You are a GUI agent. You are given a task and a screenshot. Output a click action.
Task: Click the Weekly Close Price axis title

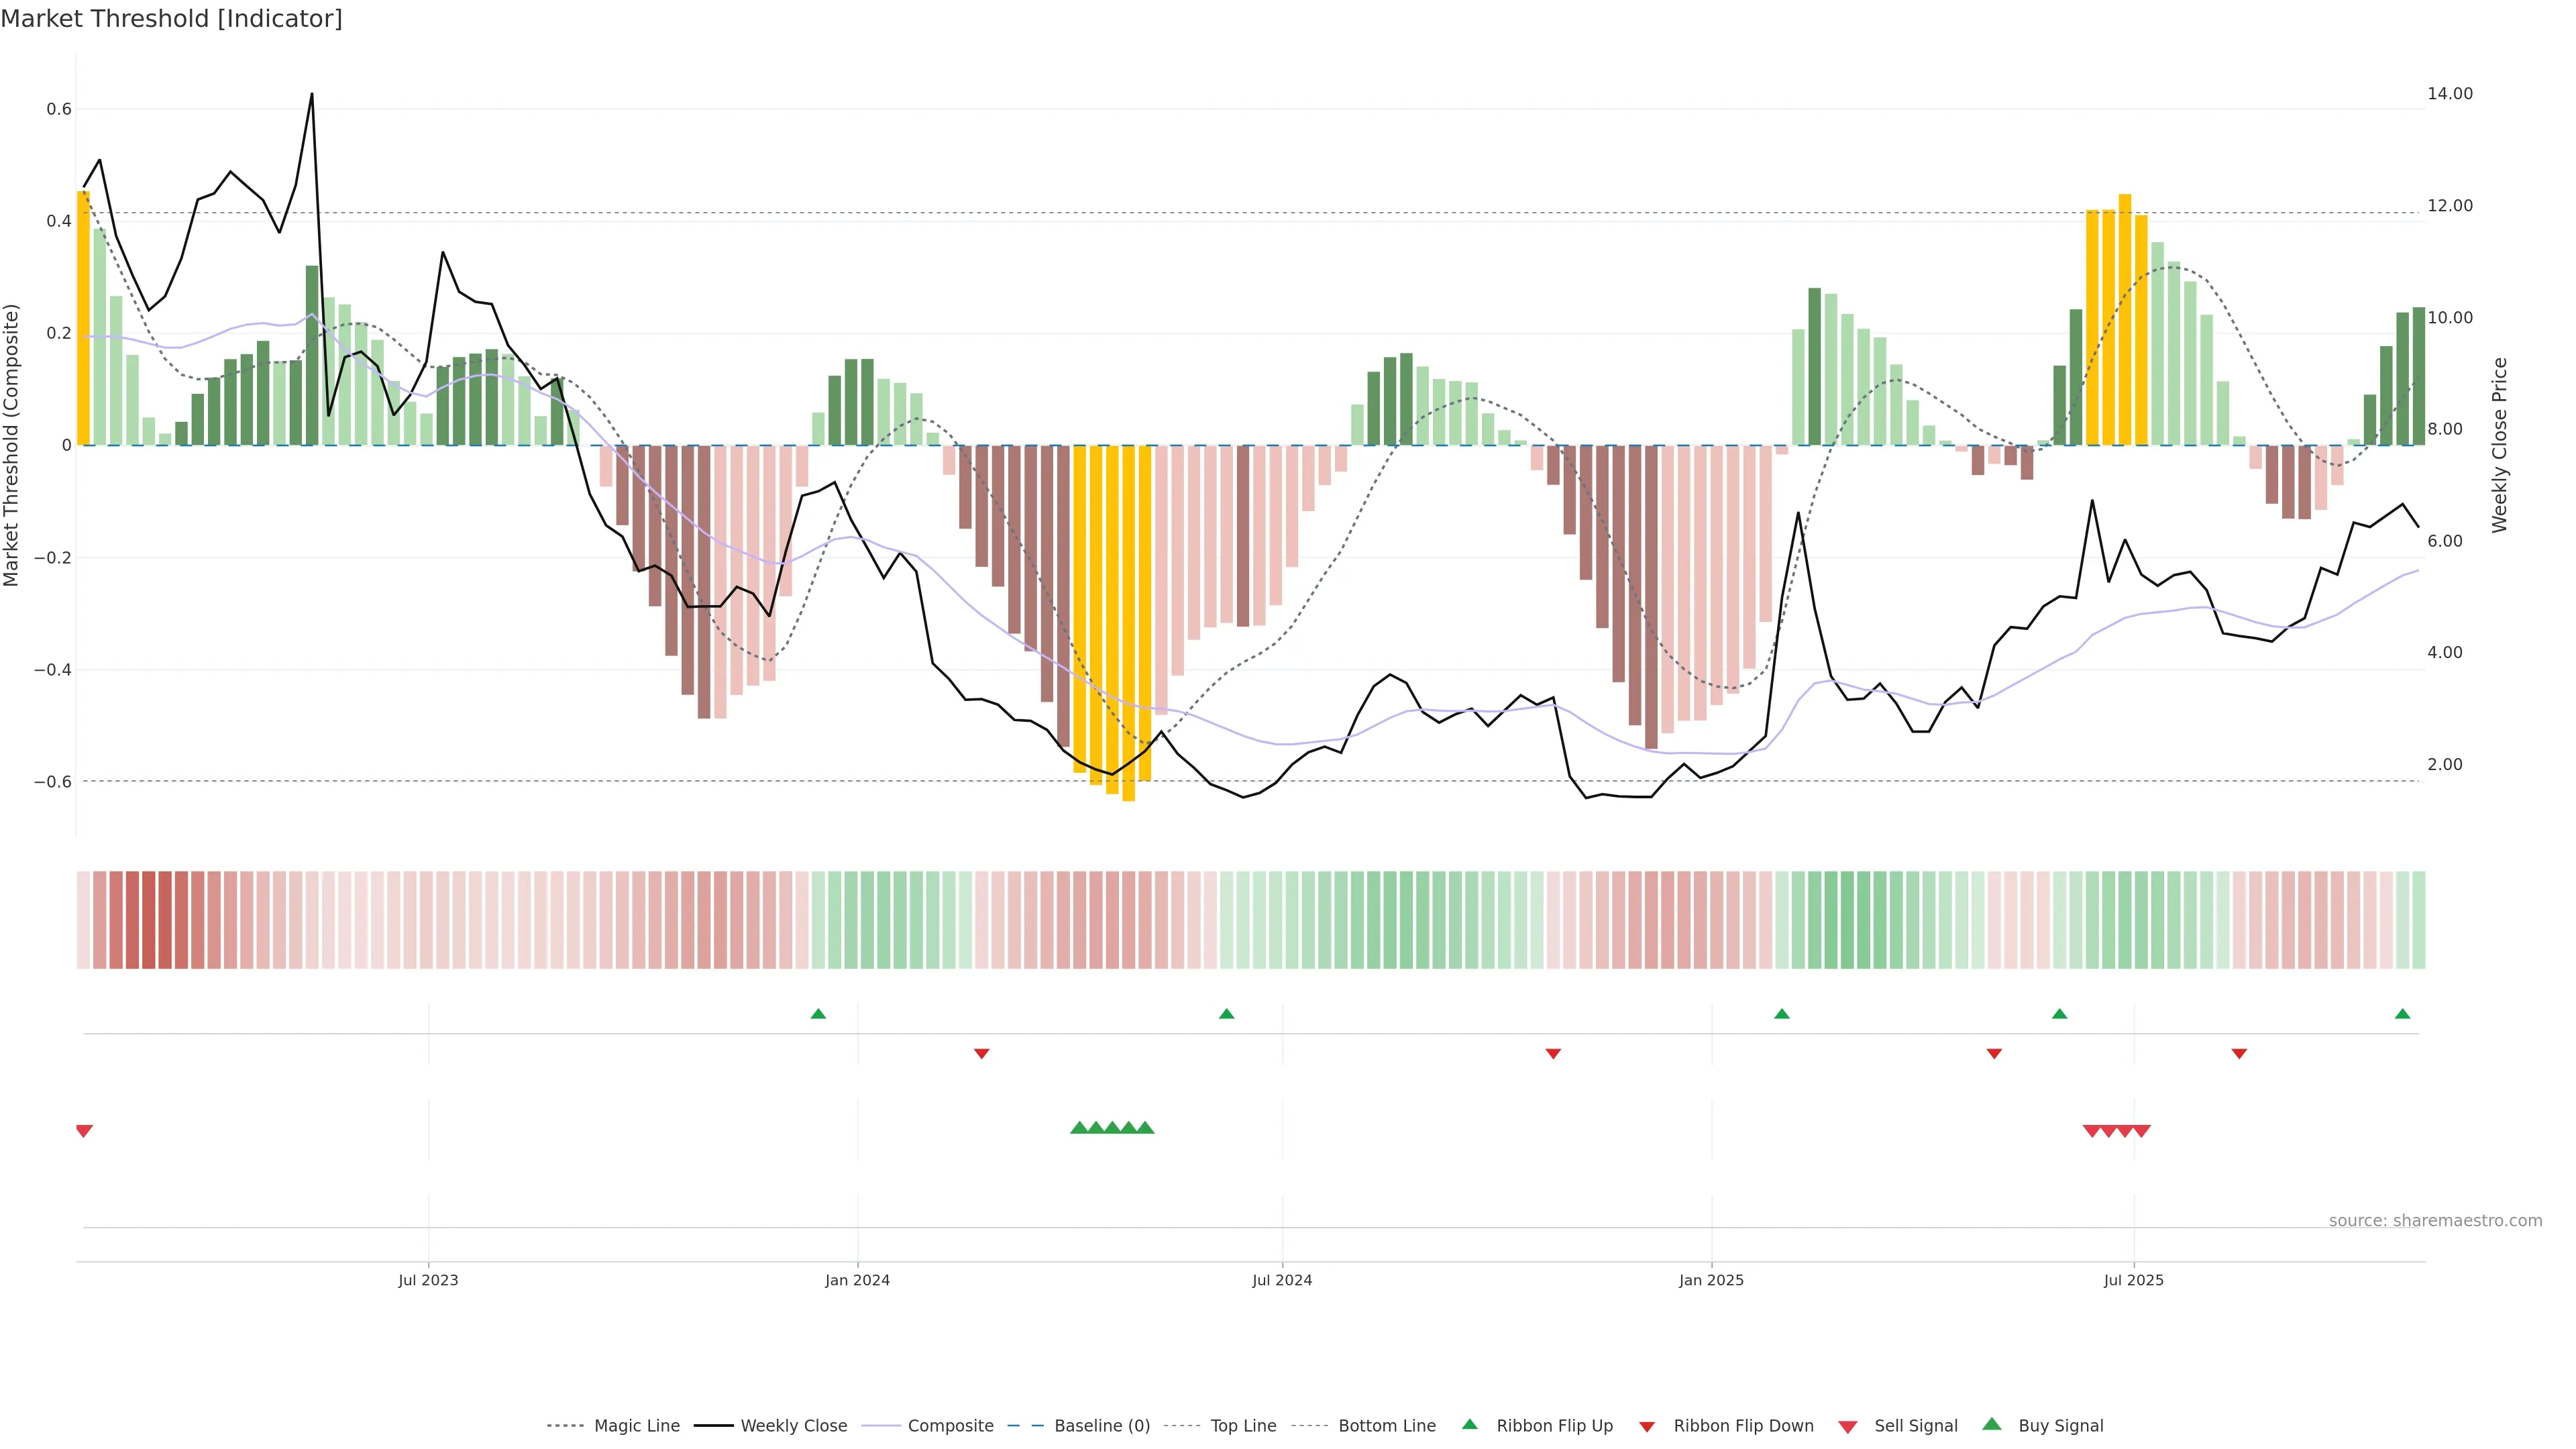2499,445
